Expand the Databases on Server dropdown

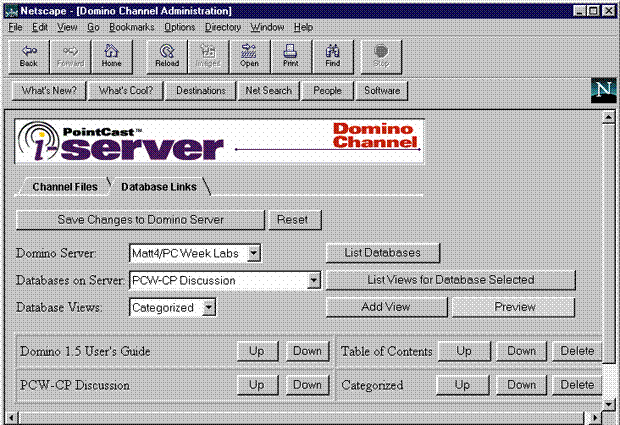tap(314, 280)
